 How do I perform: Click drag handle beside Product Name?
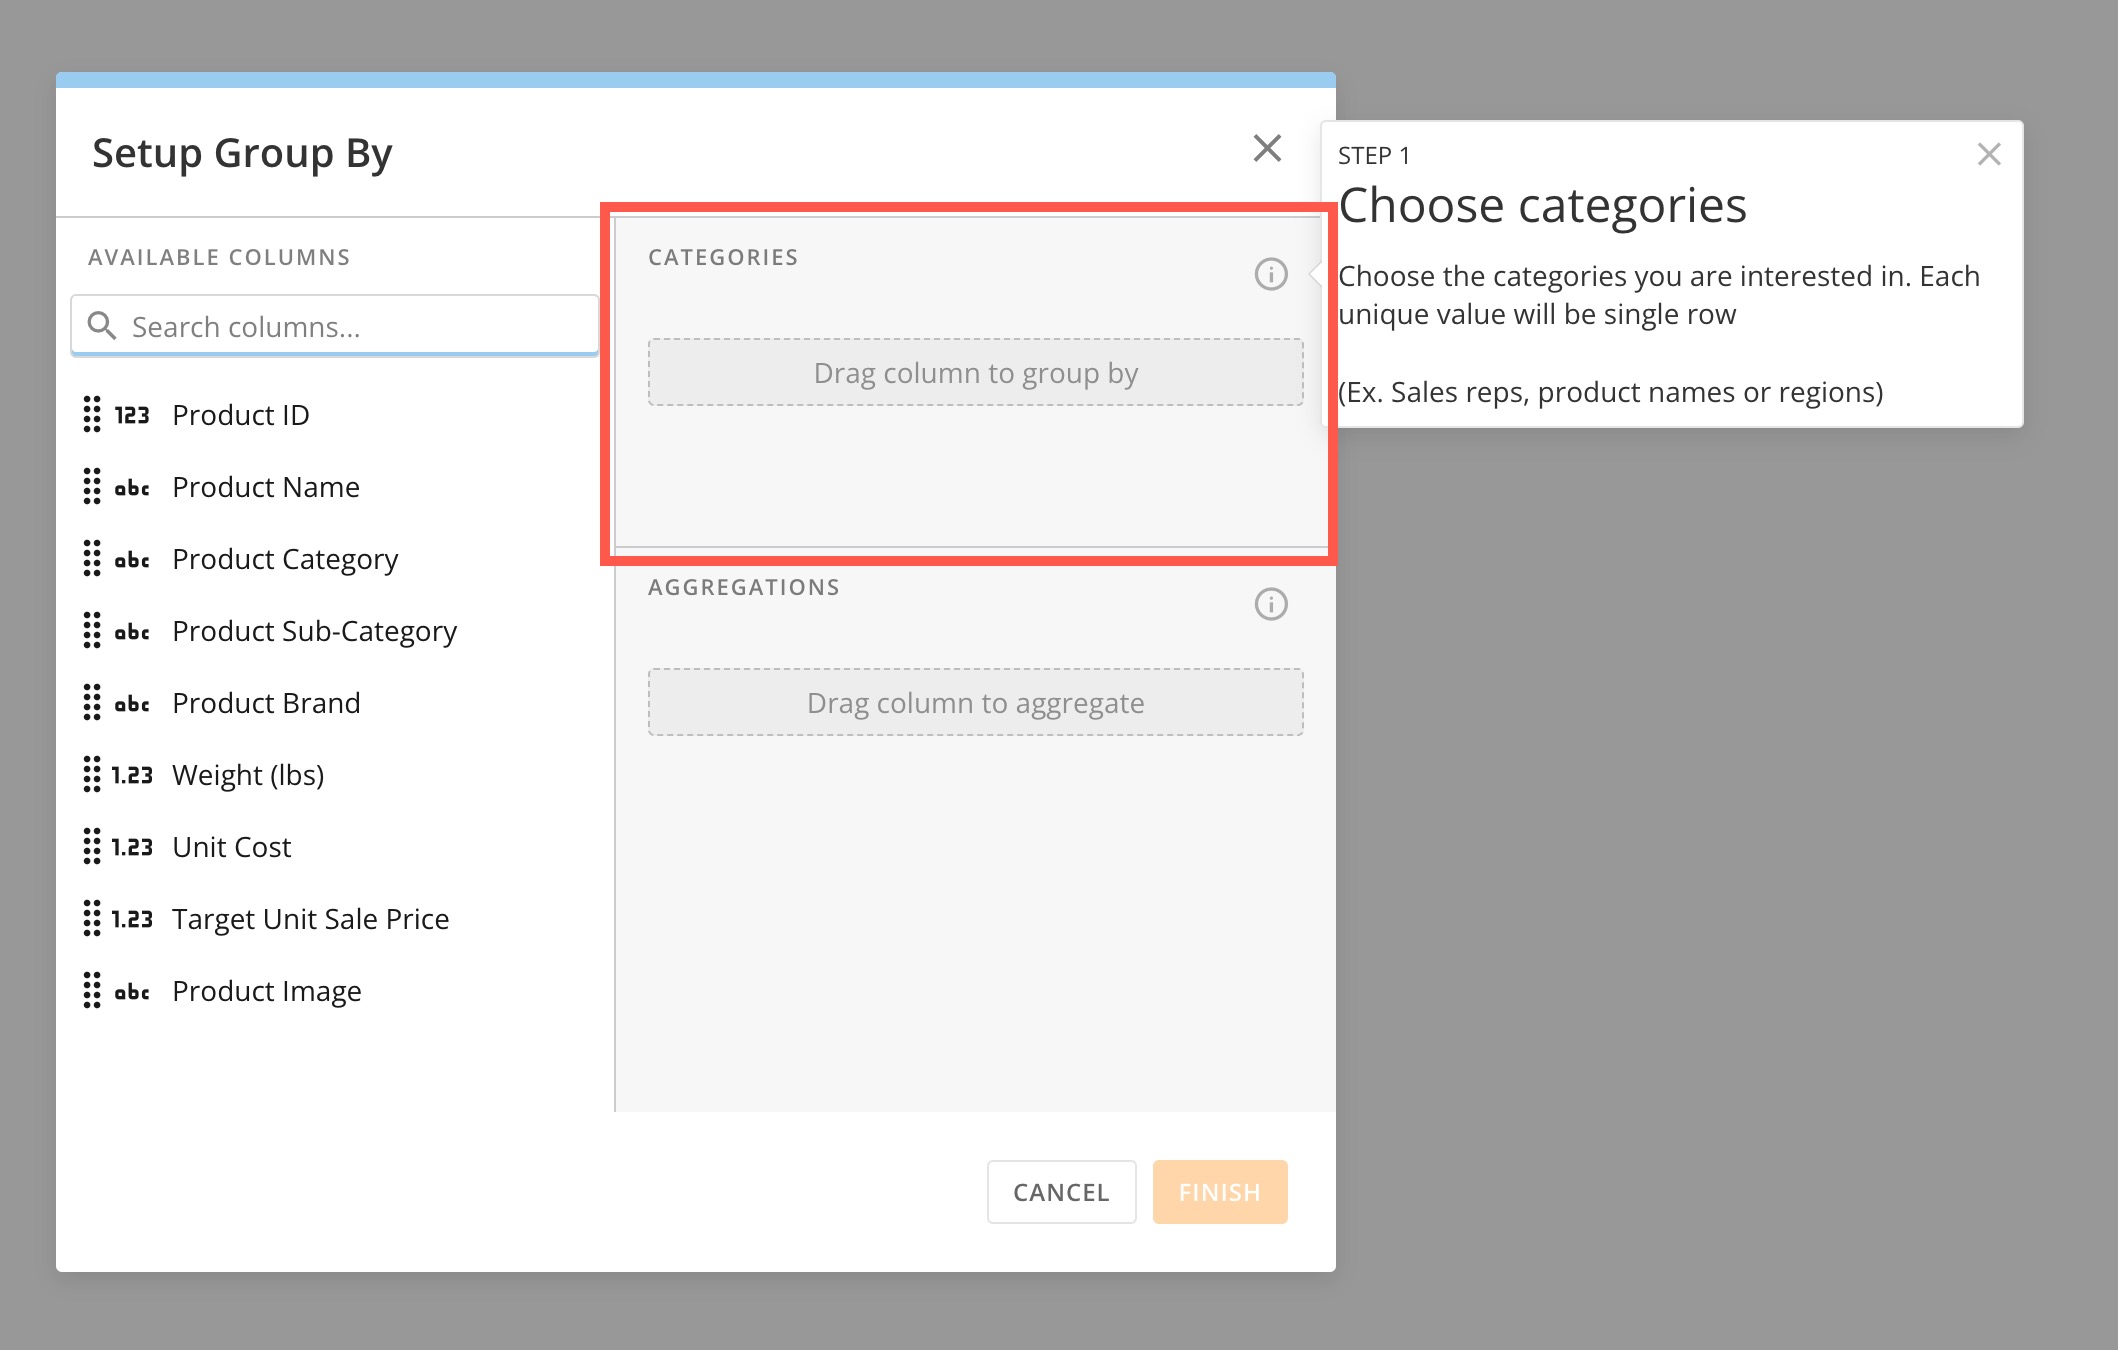click(92, 486)
